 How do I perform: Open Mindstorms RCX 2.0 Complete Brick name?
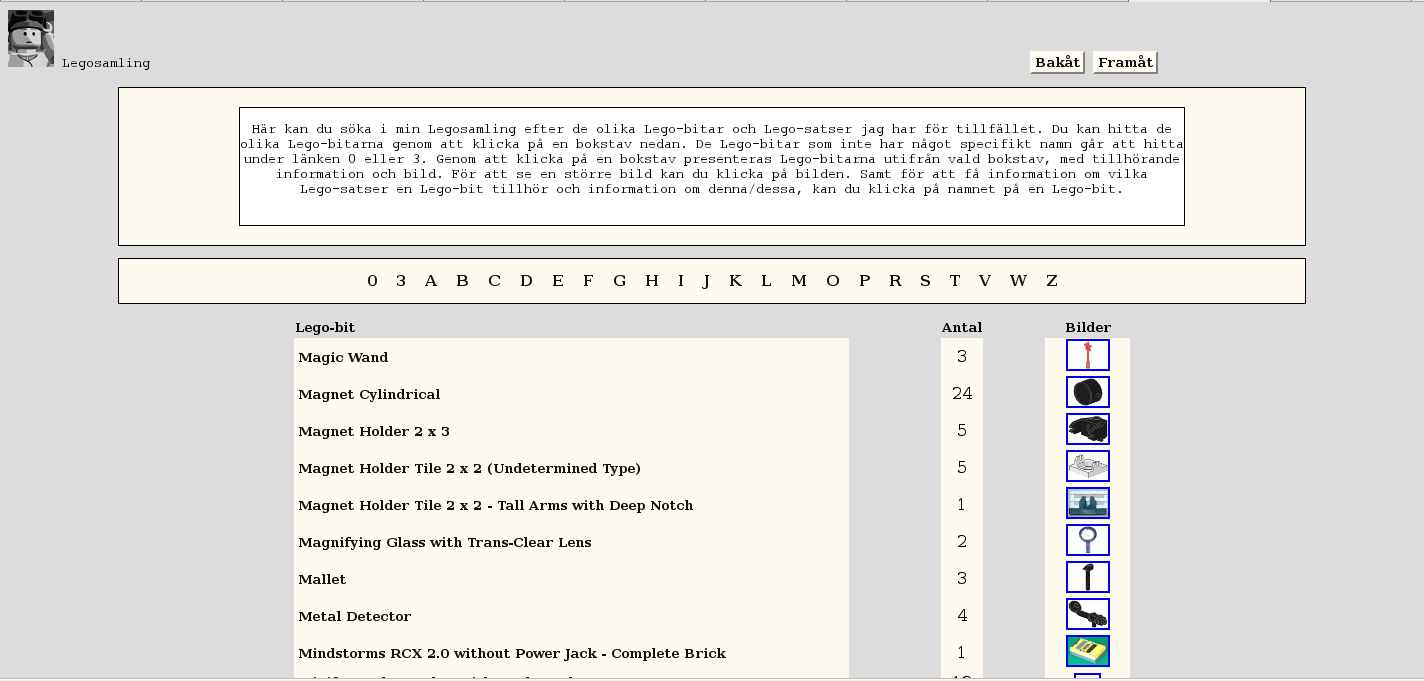point(512,653)
